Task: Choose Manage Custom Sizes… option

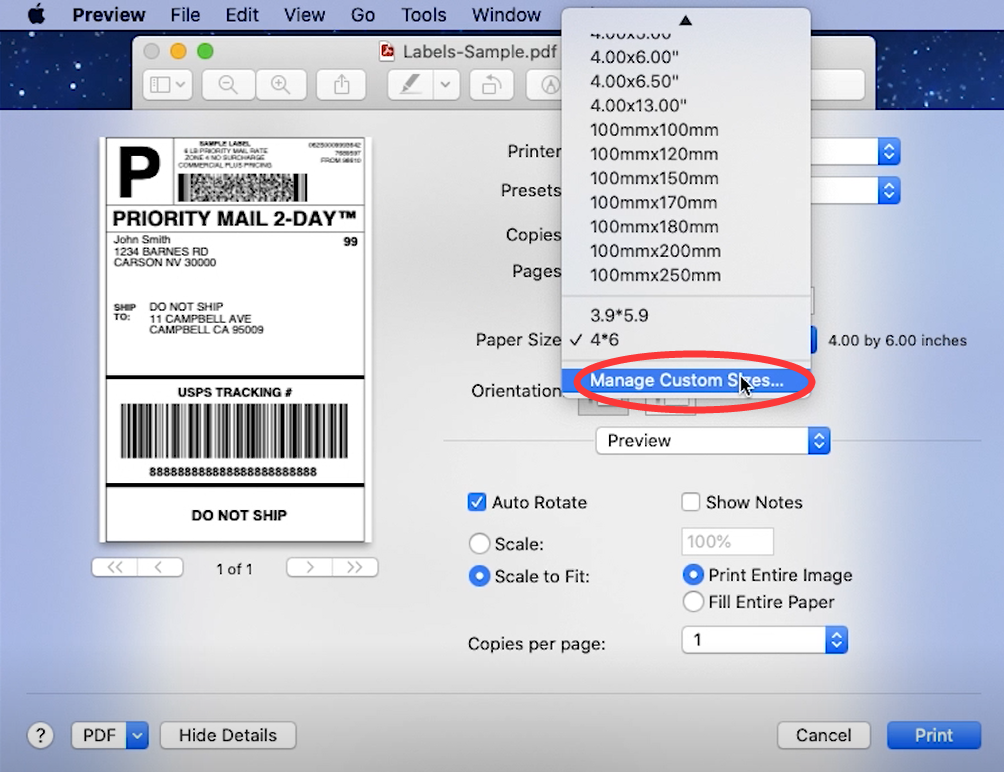Action: click(x=686, y=380)
